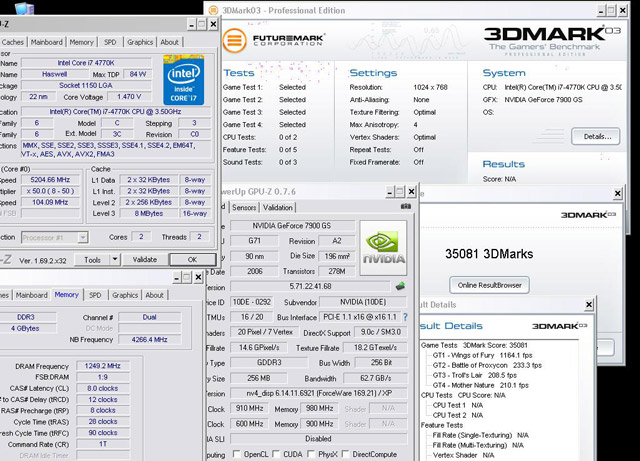Open the Tools dropdown arrow in CPU-Z
The width and height of the screenshot is (640, 461).
coord(115,259)
